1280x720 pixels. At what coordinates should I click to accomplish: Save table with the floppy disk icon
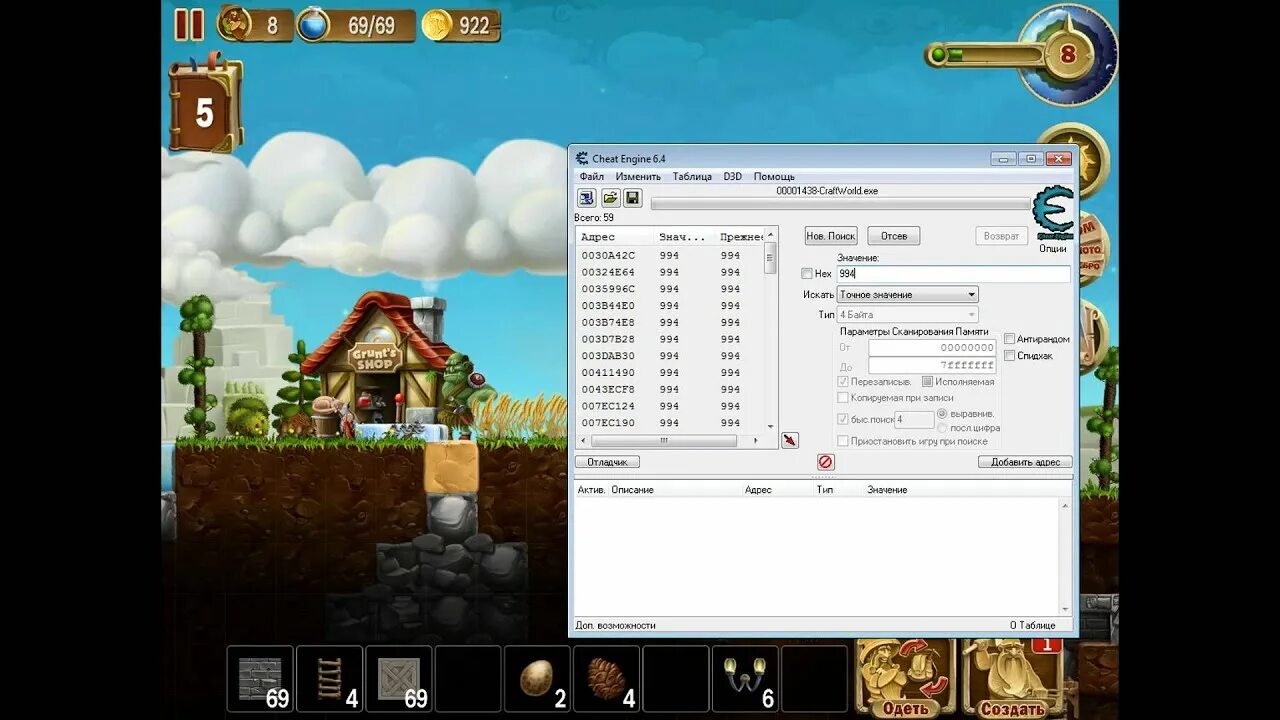tap(633, 198)
